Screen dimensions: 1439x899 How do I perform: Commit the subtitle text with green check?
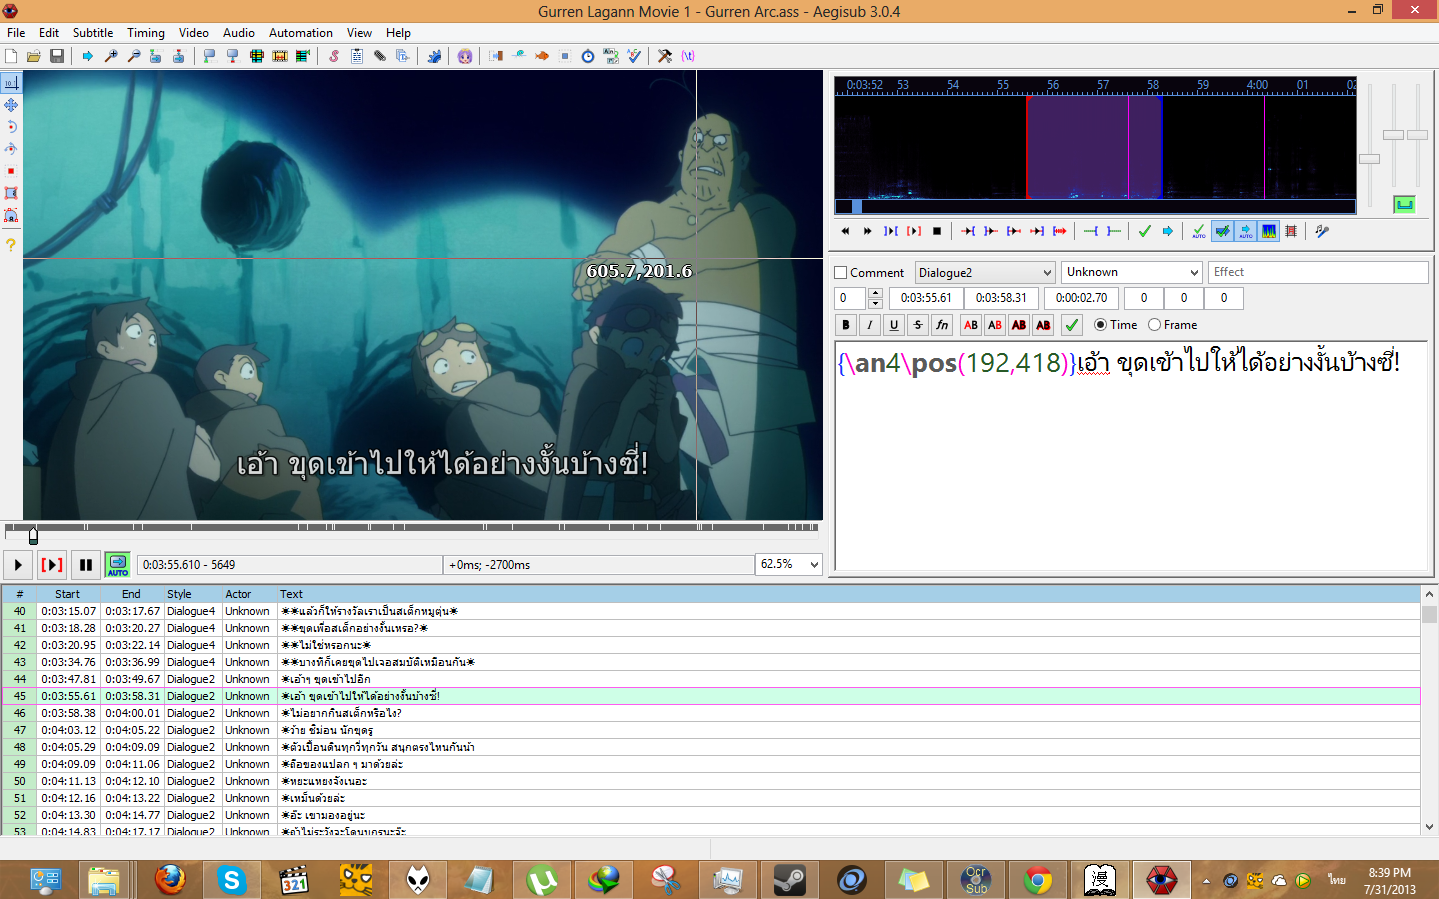point(1072,325)
